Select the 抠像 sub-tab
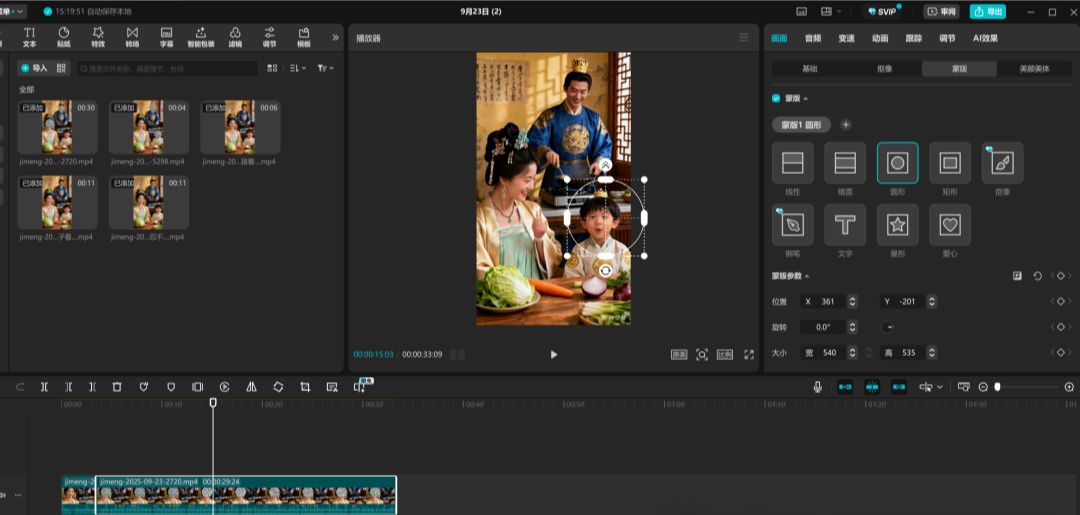1080x515 pixels. coord(884,69)
